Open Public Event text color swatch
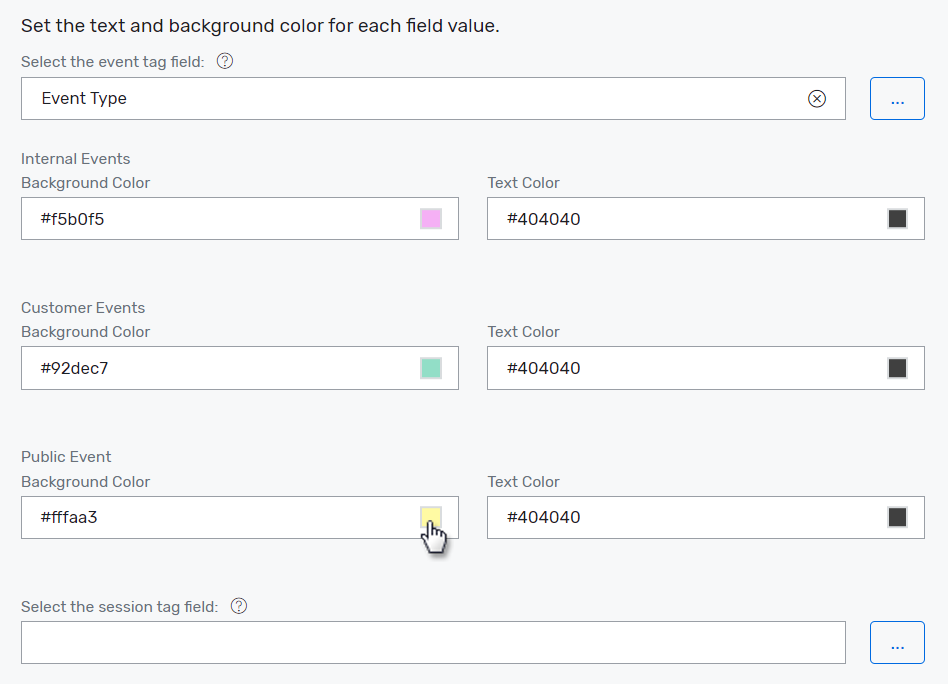948x684 pixels. (x=897, y=517)
